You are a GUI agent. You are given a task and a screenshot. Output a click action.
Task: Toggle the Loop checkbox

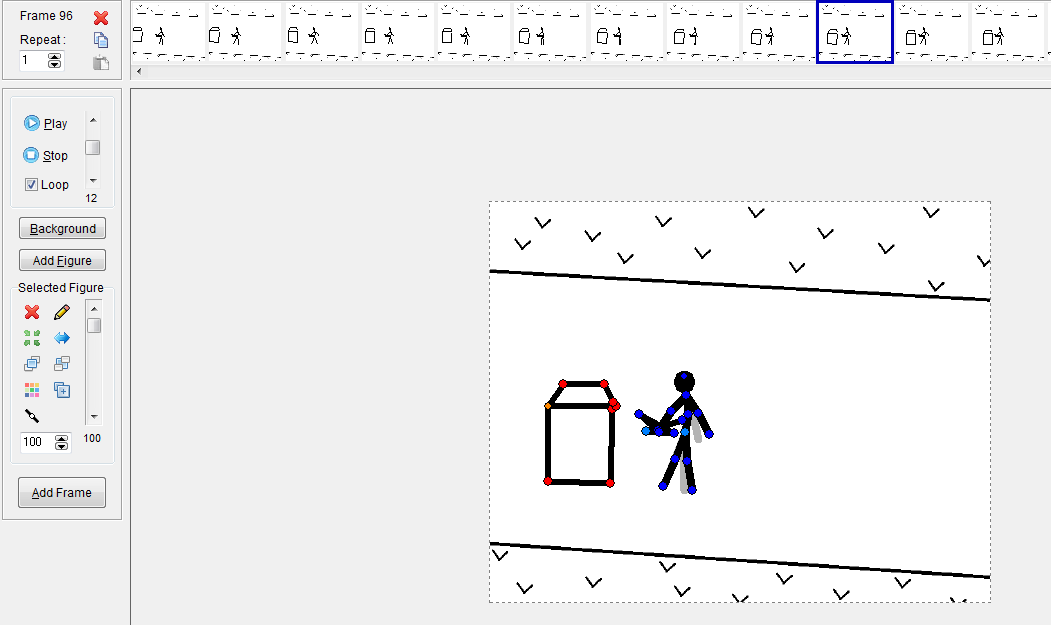[x=32, y=184]
